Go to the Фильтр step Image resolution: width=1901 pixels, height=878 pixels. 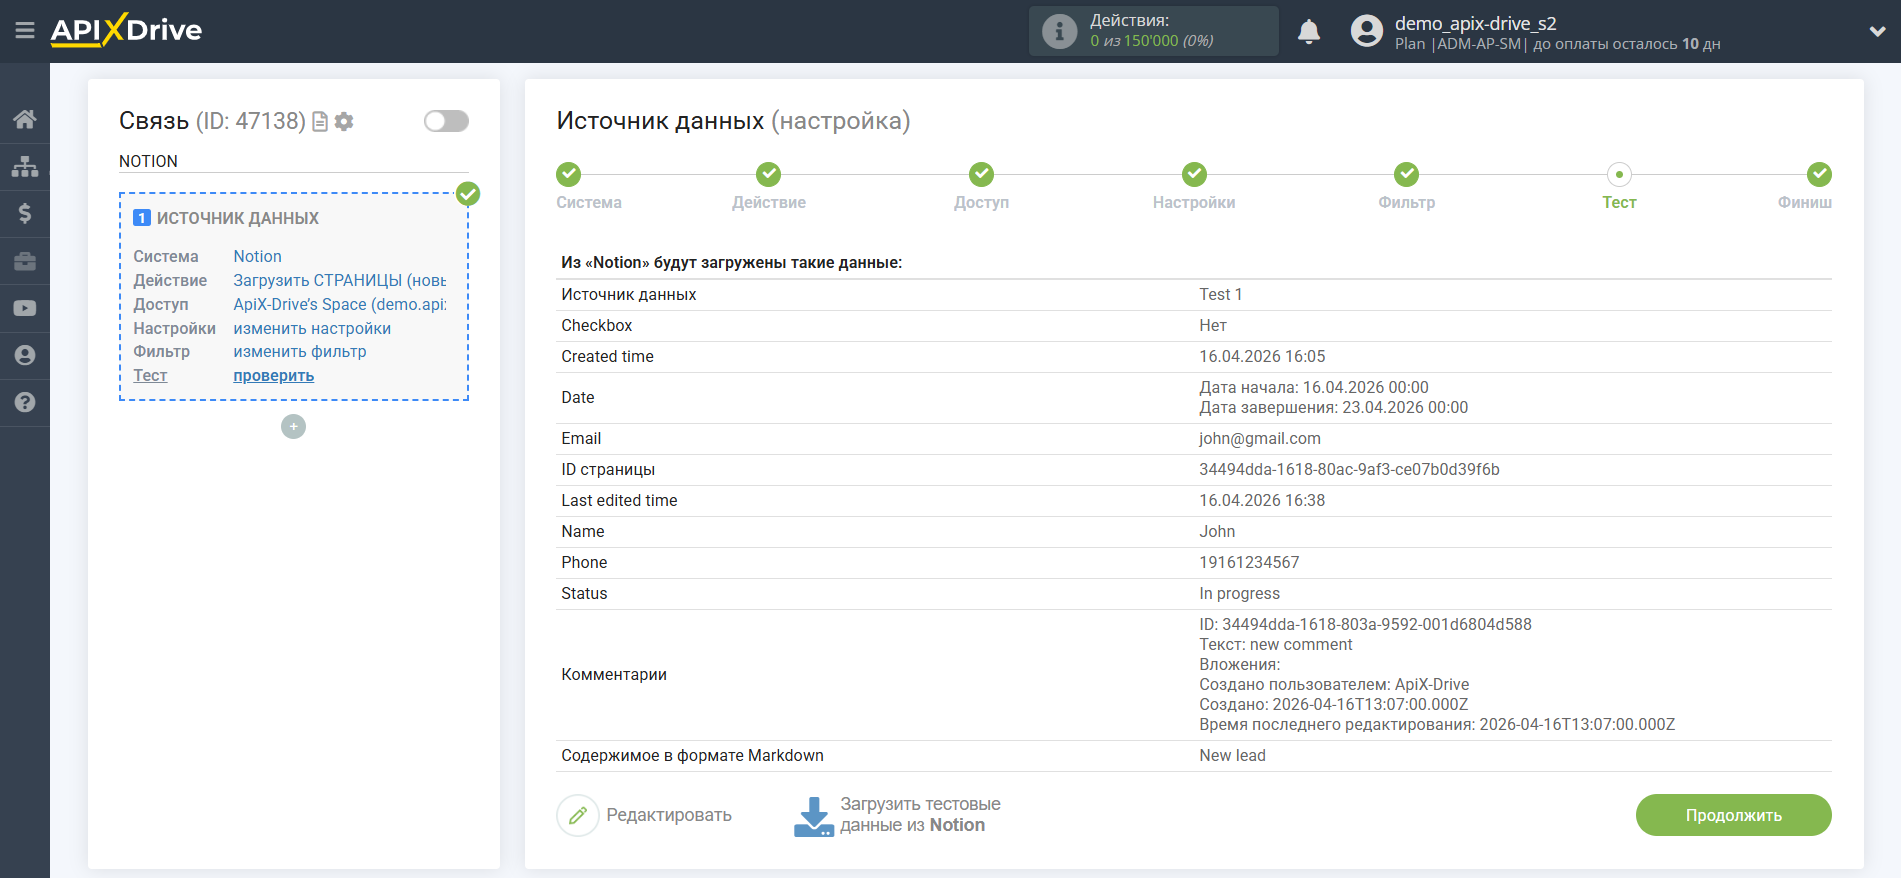pos(1406,175)
